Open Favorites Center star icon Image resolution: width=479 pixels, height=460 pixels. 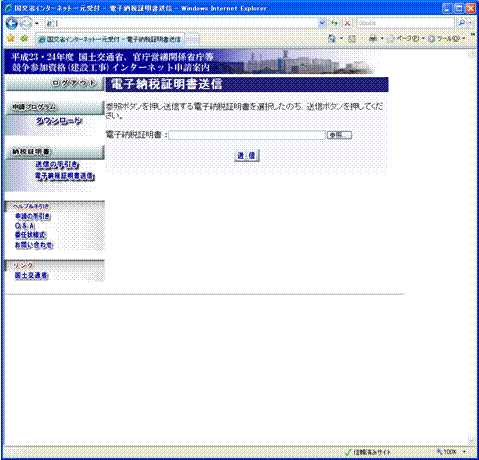11,39
